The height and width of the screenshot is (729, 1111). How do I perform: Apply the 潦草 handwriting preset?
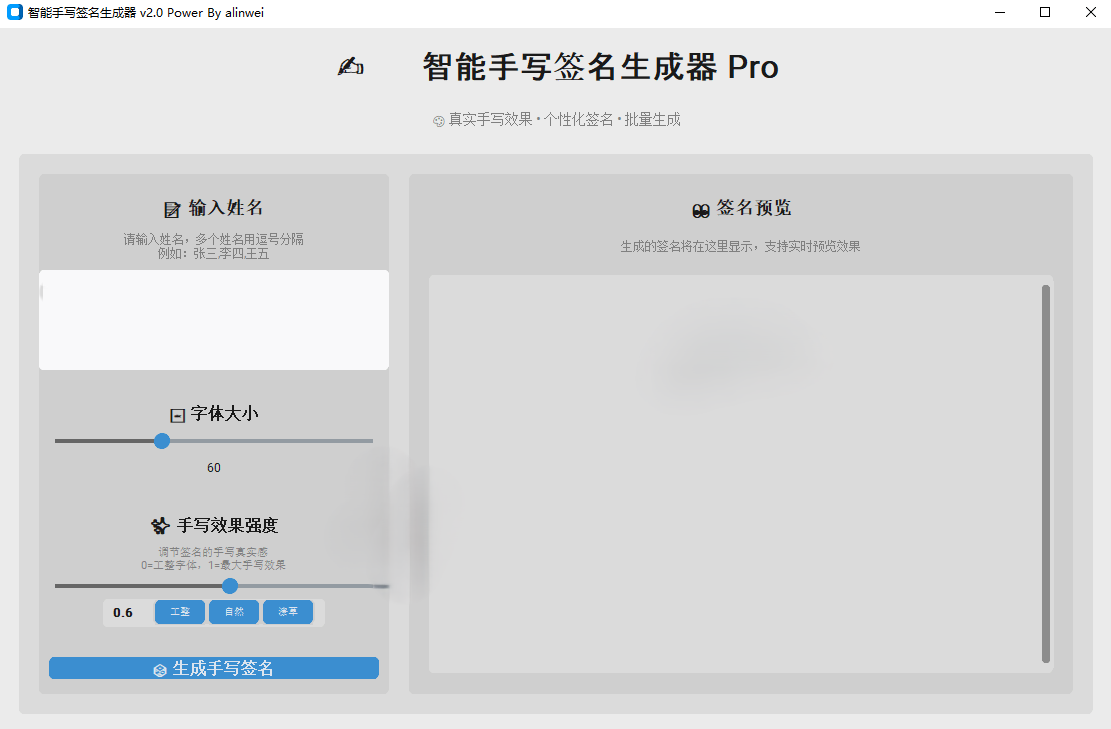click(x=288, y=612)
